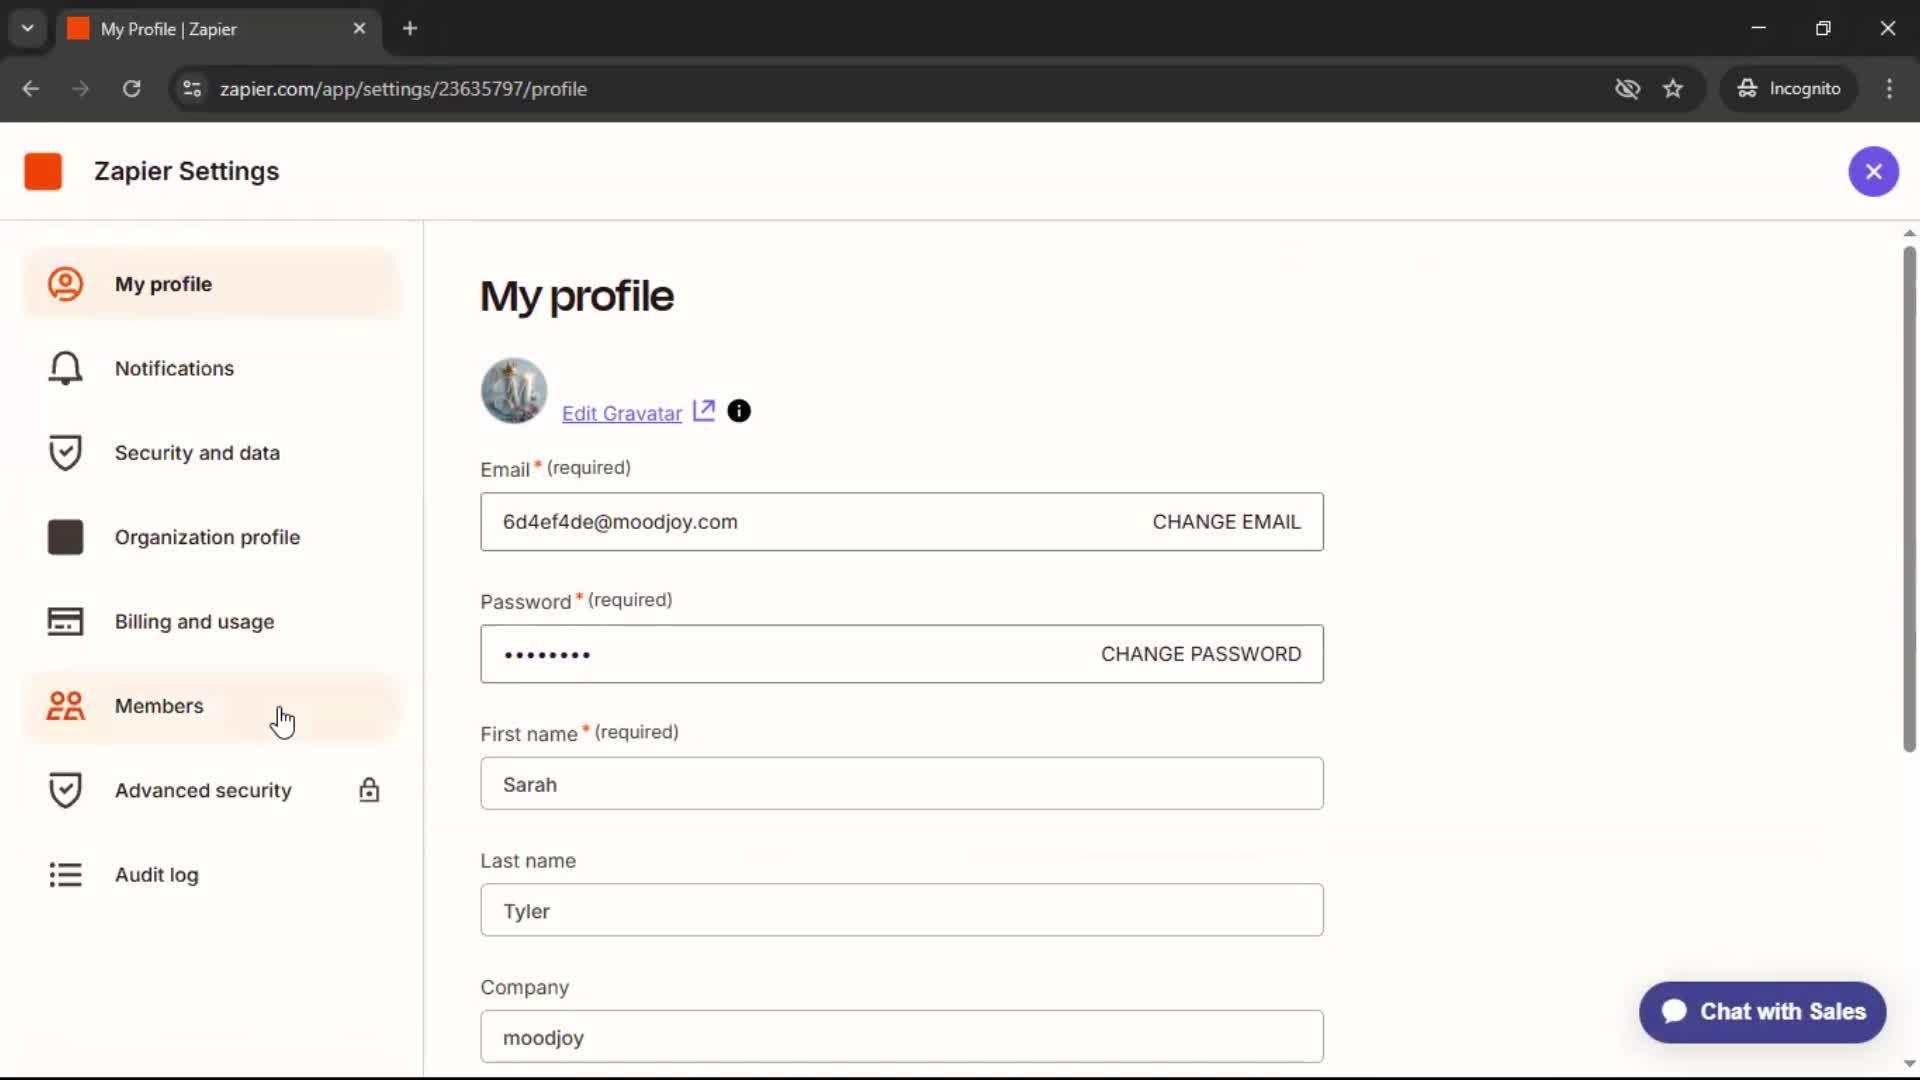Click the third-party cookies blocked eye icon
This screenshot has height=1080, width=1920.
click(x=1627, y=89)
